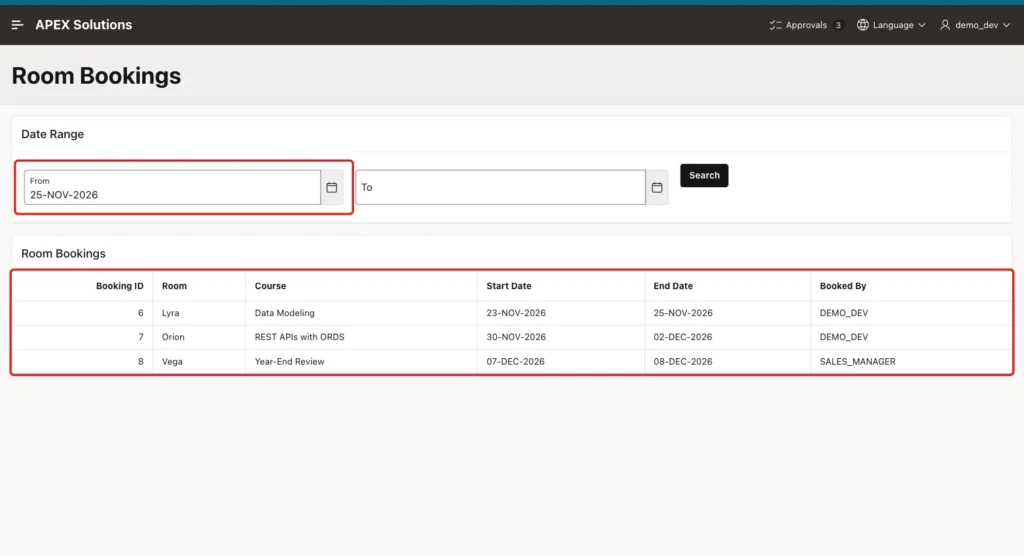Open the From date calendar picker
1024x556 pixels.
(332, 188)
